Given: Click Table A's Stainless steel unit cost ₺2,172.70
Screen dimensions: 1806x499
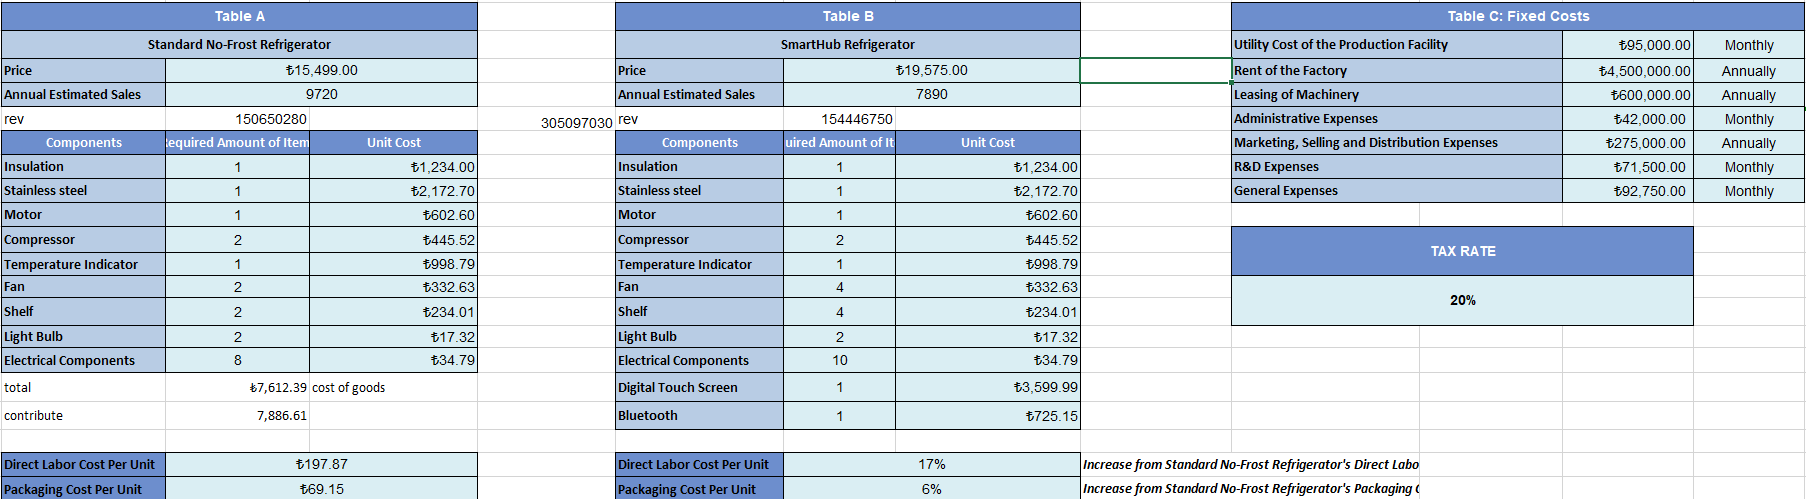Looking at the screenshot, I should coord(393,191).
